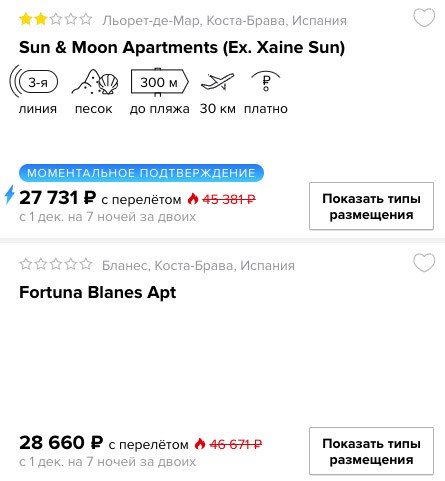Click the empty star rating of Fortuna Blanes
Screen dimensions: 445x481
pyautogui.click(x=56, y=264)
